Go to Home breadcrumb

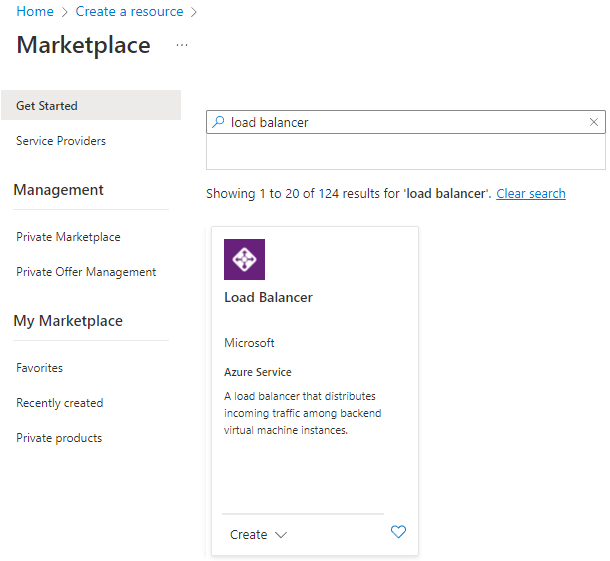[35, 12]
